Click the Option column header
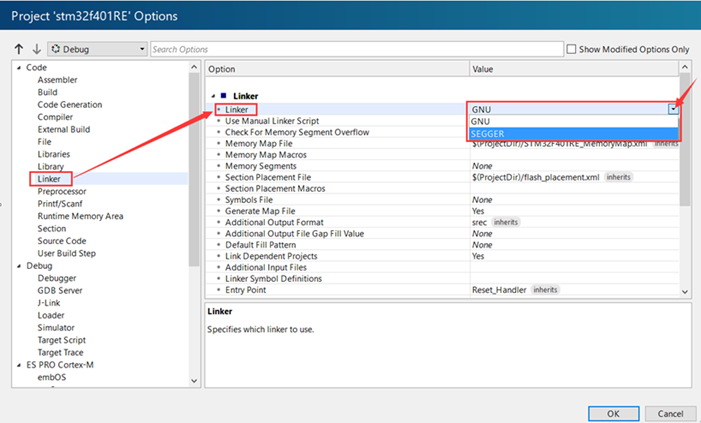 (338, 69)
